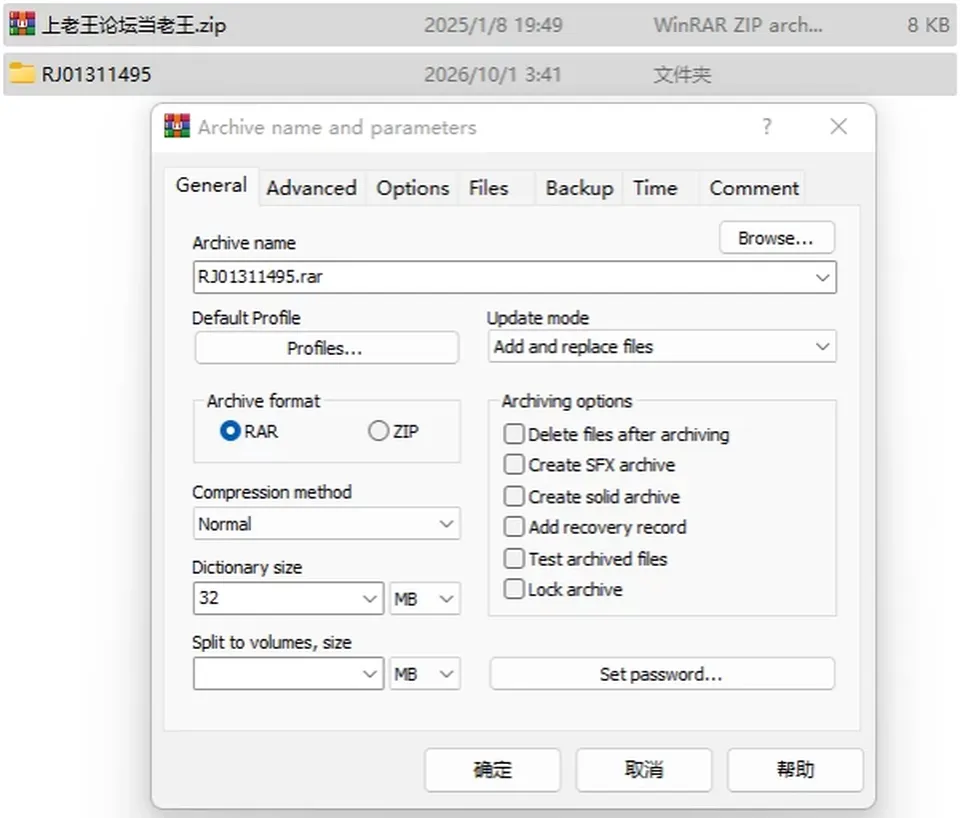Check Test archived files

coord(514,558)
